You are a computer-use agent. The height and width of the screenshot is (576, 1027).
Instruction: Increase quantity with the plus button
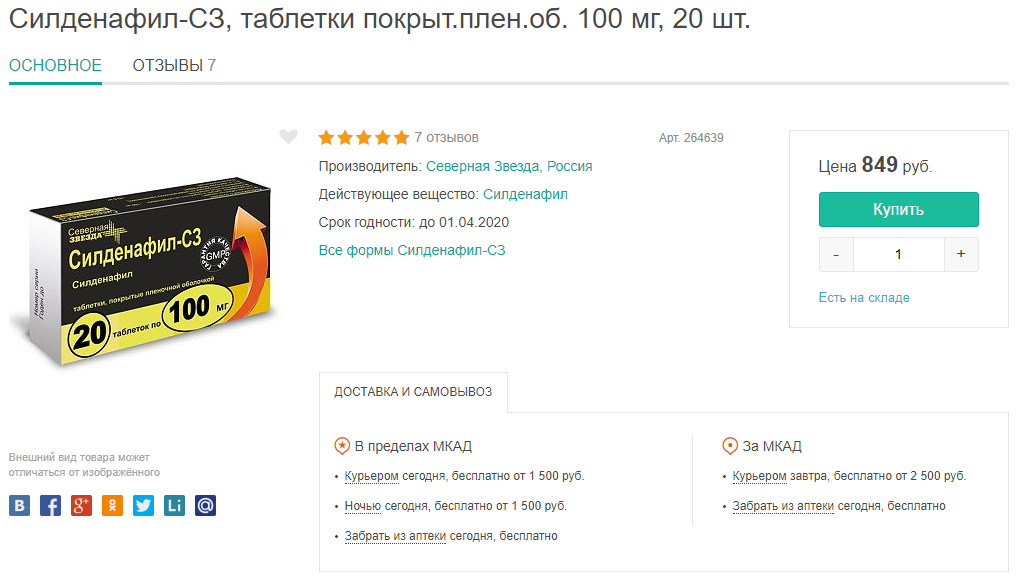961,254
